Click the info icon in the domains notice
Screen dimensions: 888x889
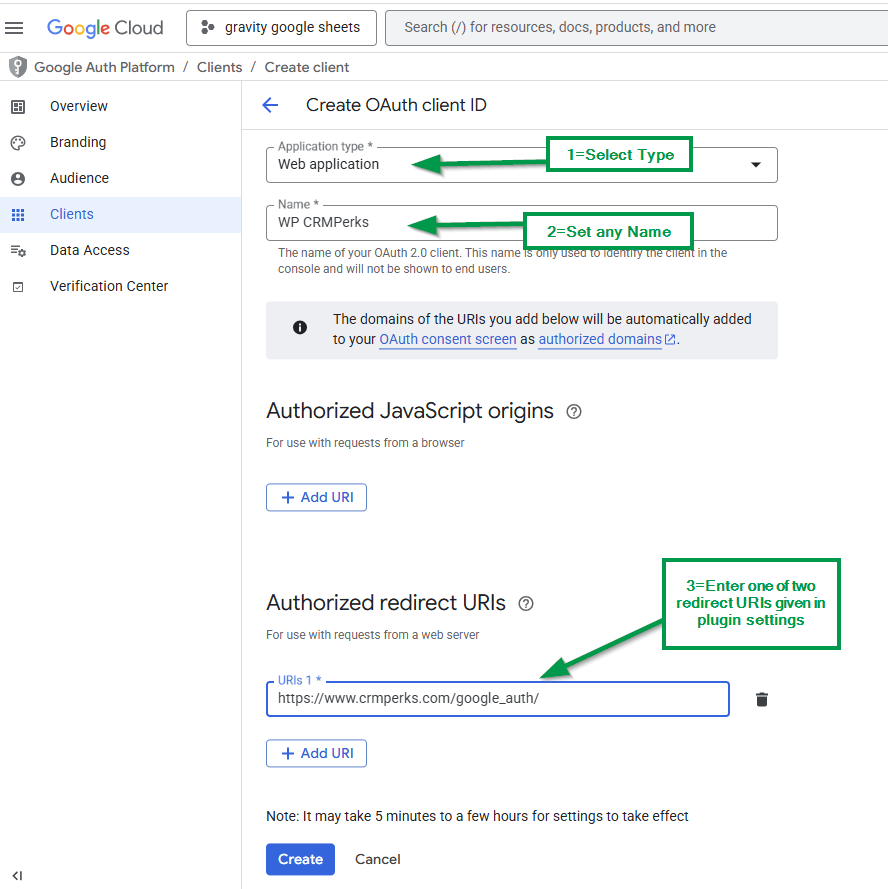[x=300, y=327]
